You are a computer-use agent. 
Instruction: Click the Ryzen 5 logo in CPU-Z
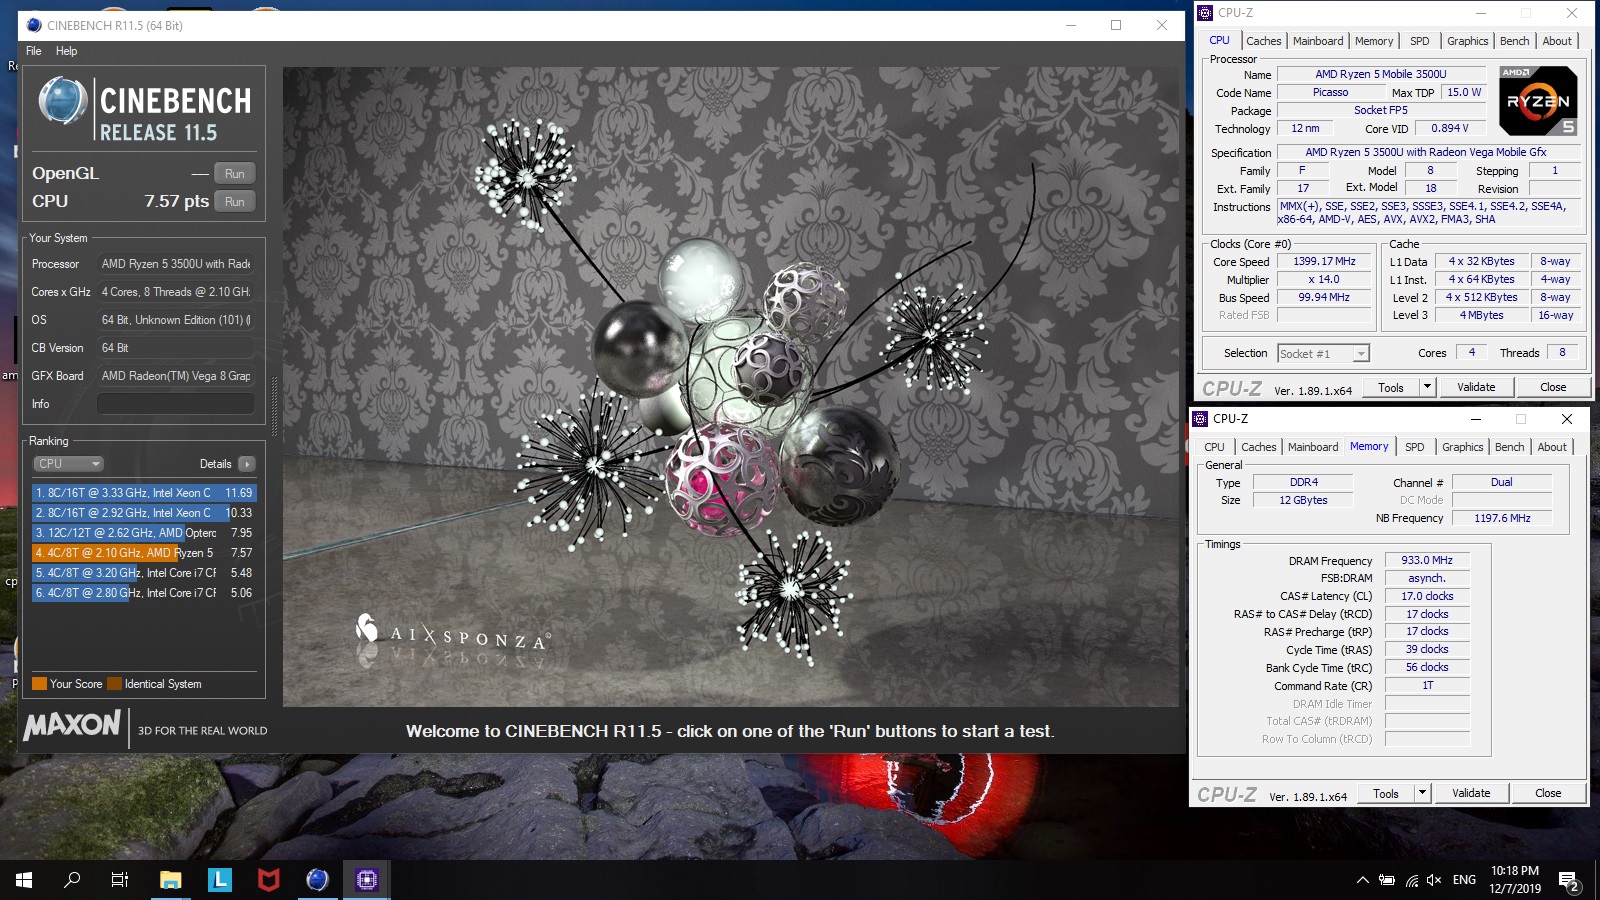[x=1538, y=100]
